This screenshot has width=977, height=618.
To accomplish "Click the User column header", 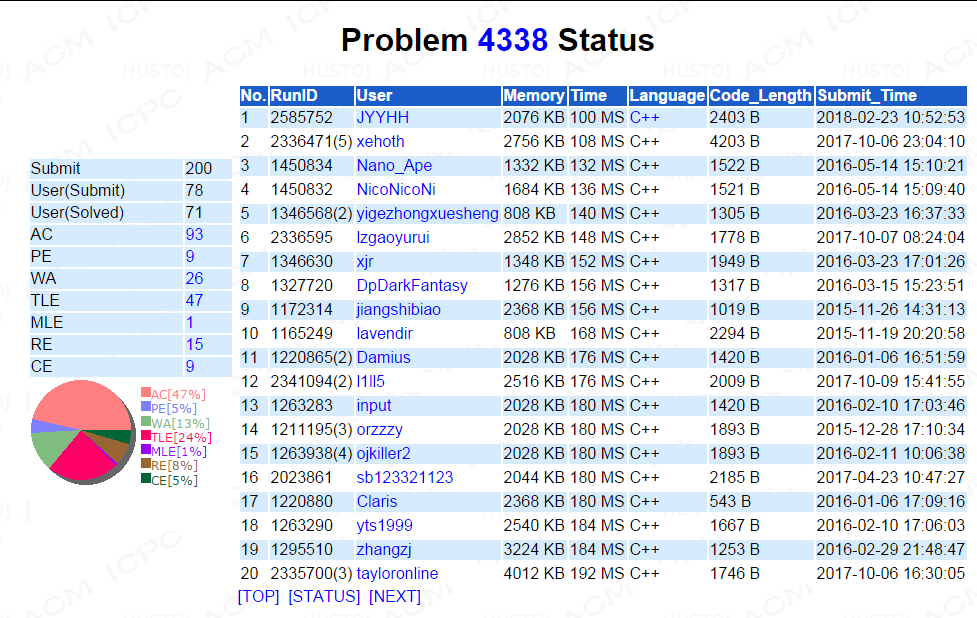I will pos(427,95).
